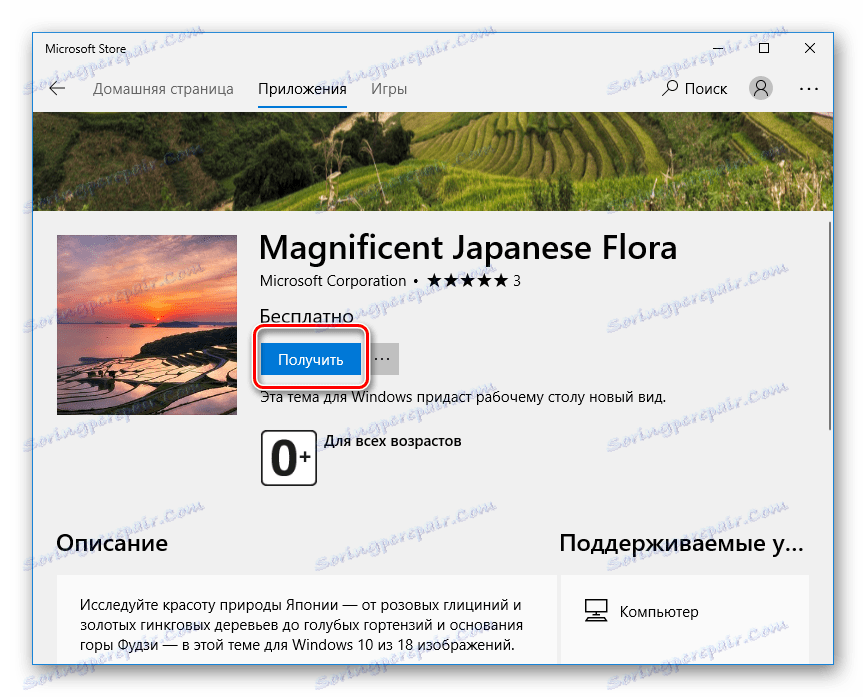Open the Microsoft Corporation publisher link
This screenshot has width=866, height=697.
pyautogui.click(x=332, y=281)
